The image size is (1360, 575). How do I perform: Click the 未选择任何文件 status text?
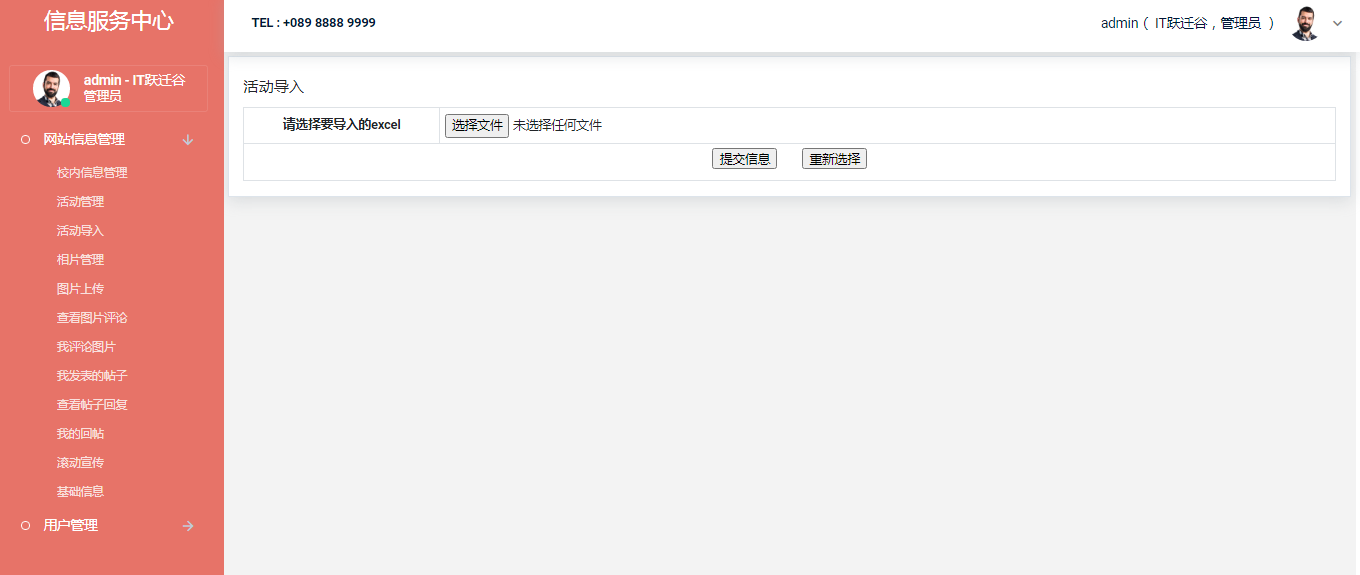557,125
